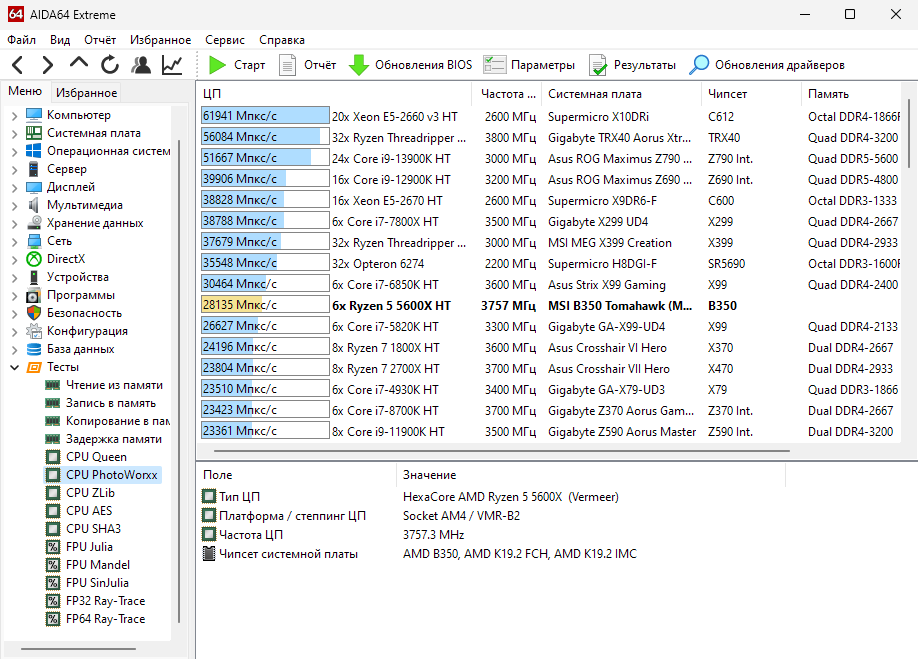Click the Отчёт document icon
The image size is (918, 659).
[287, 65]
